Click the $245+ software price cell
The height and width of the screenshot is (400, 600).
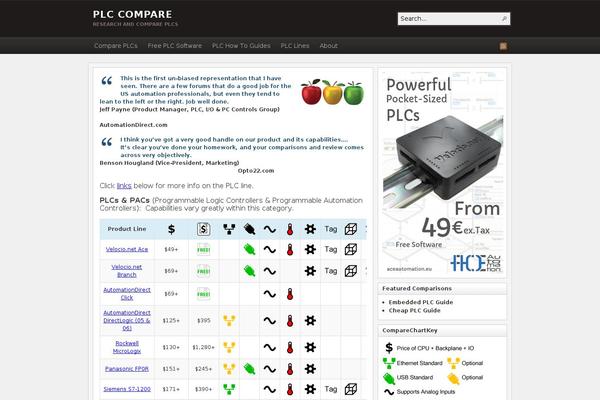click(204, 369)
